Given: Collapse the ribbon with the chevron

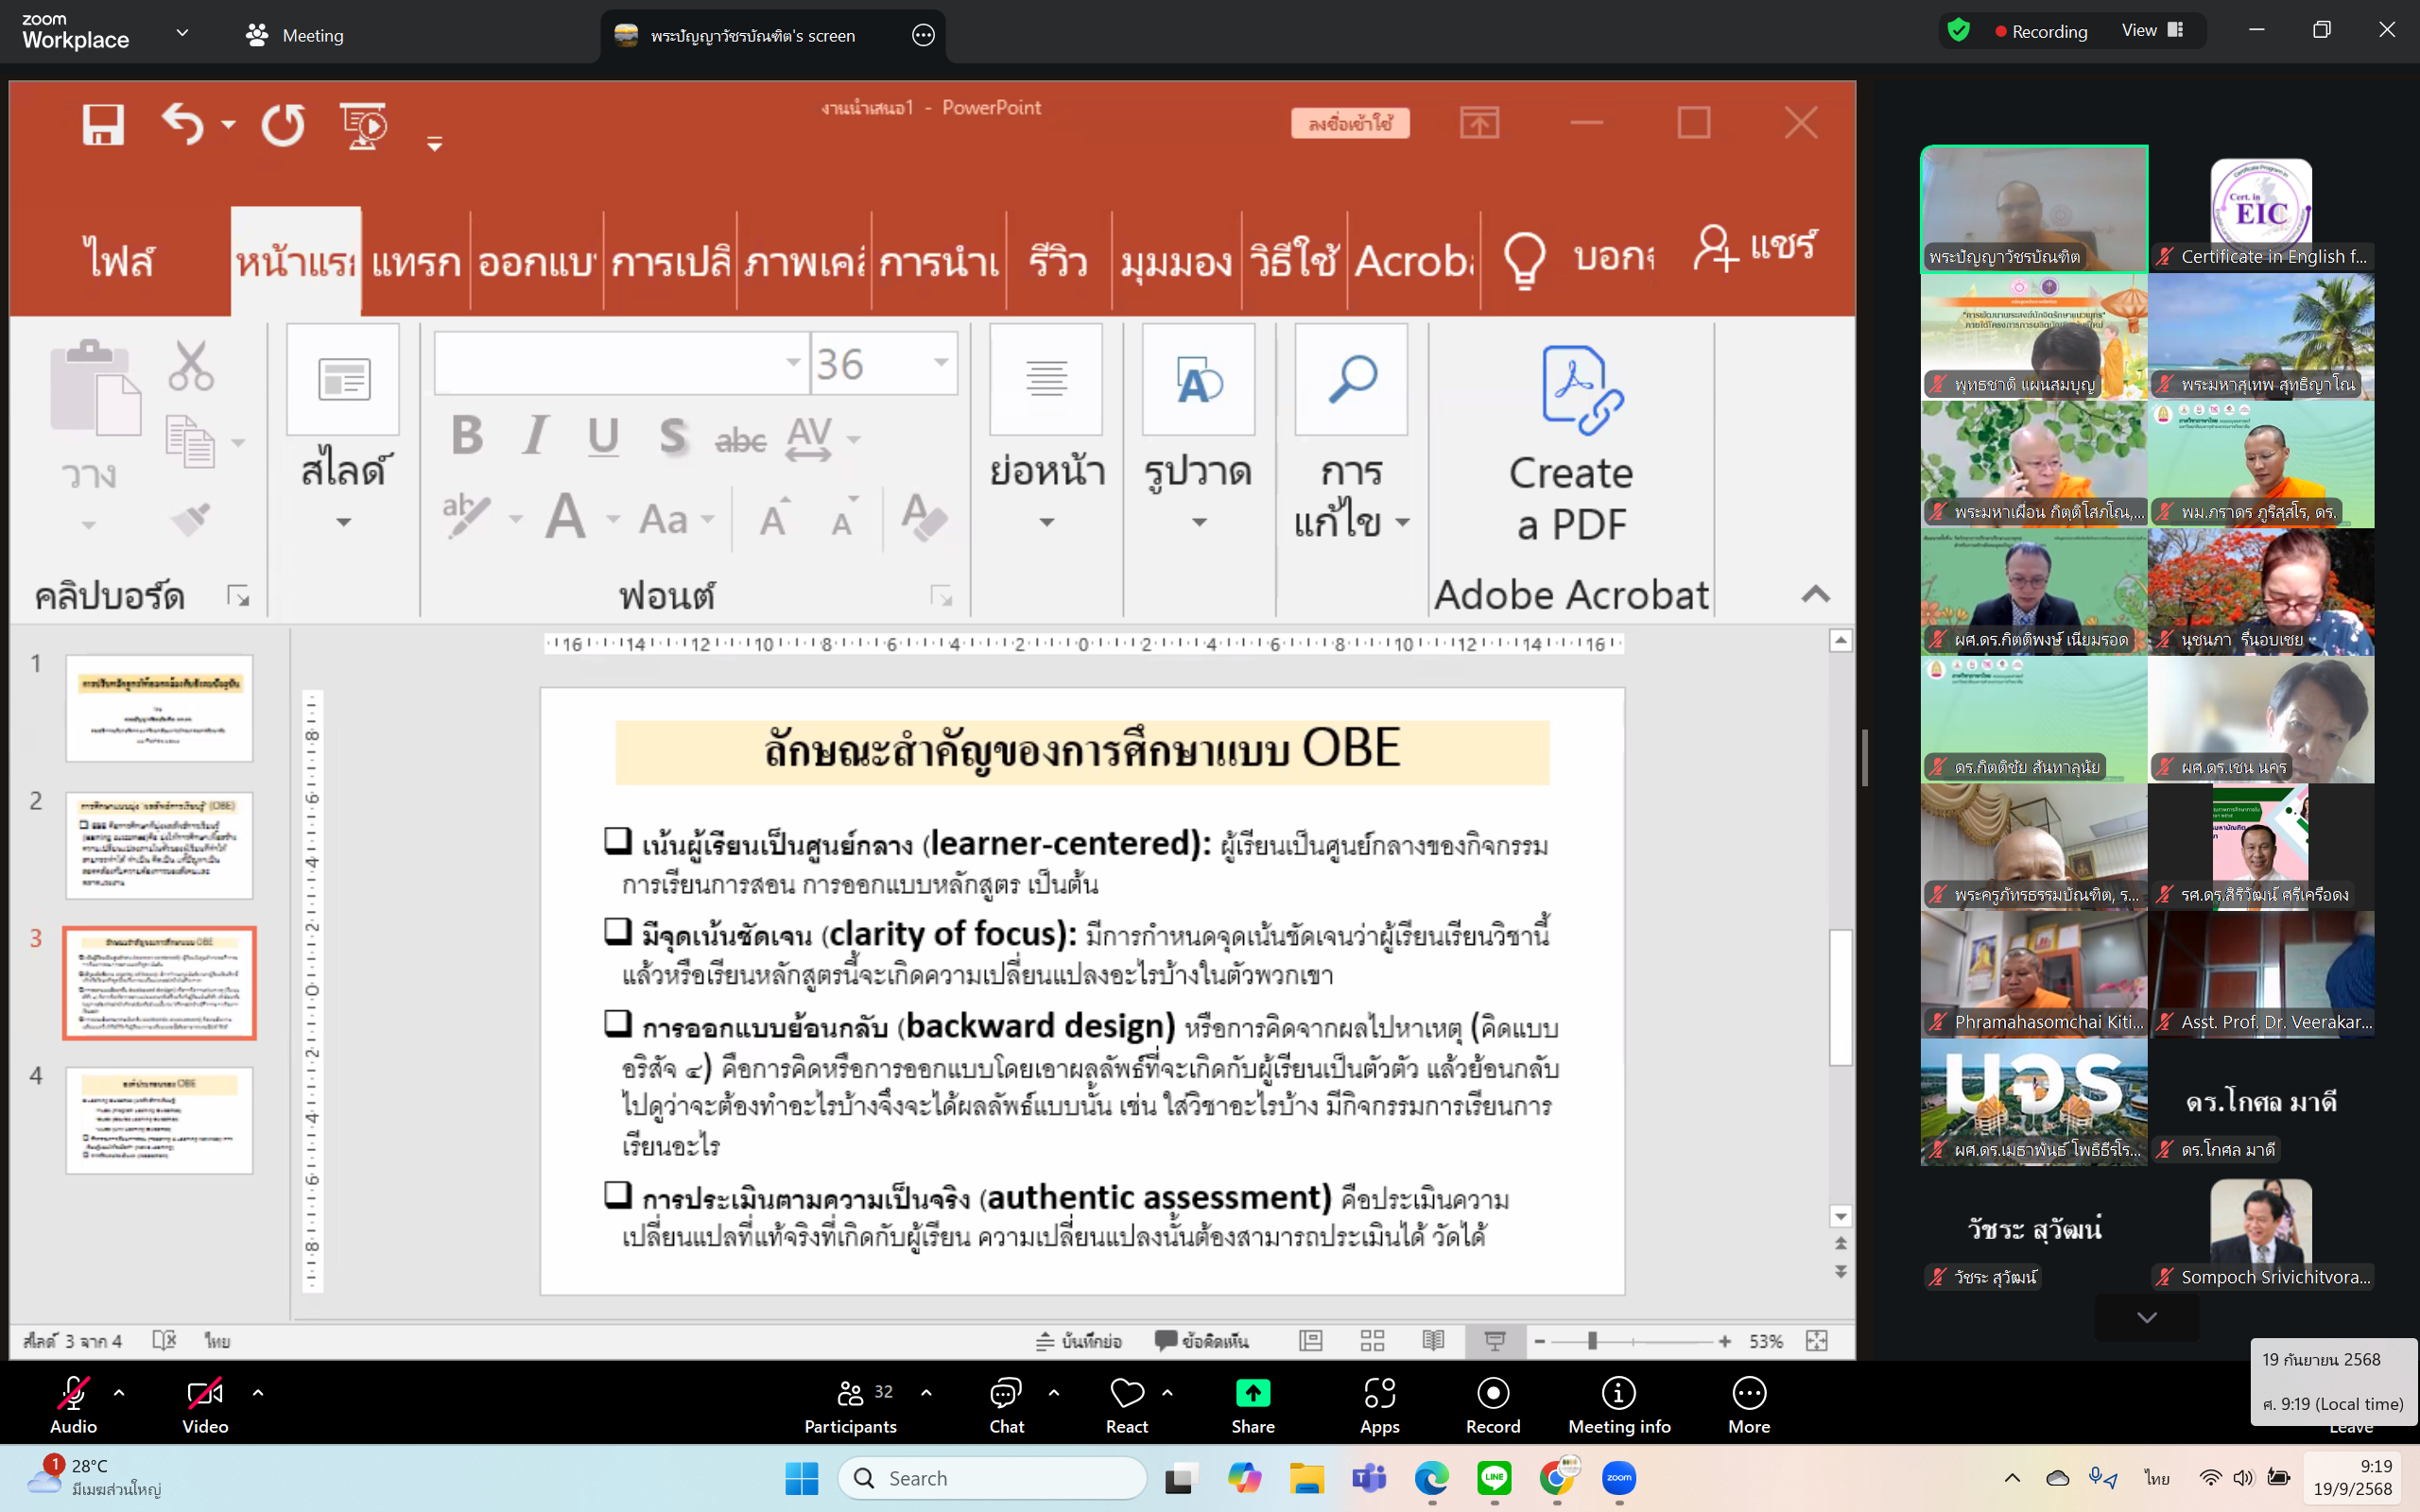Looking at the screenshot, I should [x=1815, y=595].
